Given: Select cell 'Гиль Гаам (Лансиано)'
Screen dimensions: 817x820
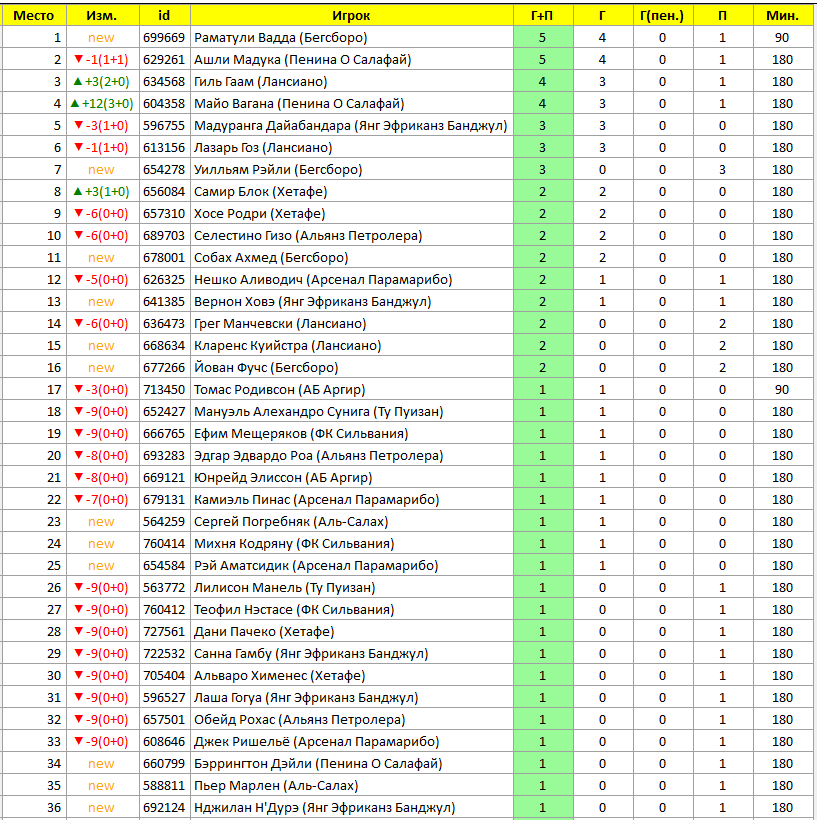Looking at the screenshot, I should pos(351,82).
